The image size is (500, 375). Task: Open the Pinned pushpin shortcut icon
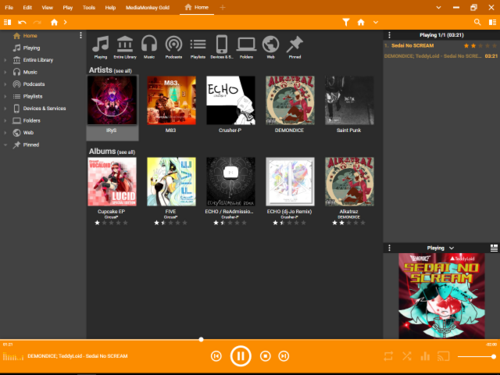pos(295,44)
